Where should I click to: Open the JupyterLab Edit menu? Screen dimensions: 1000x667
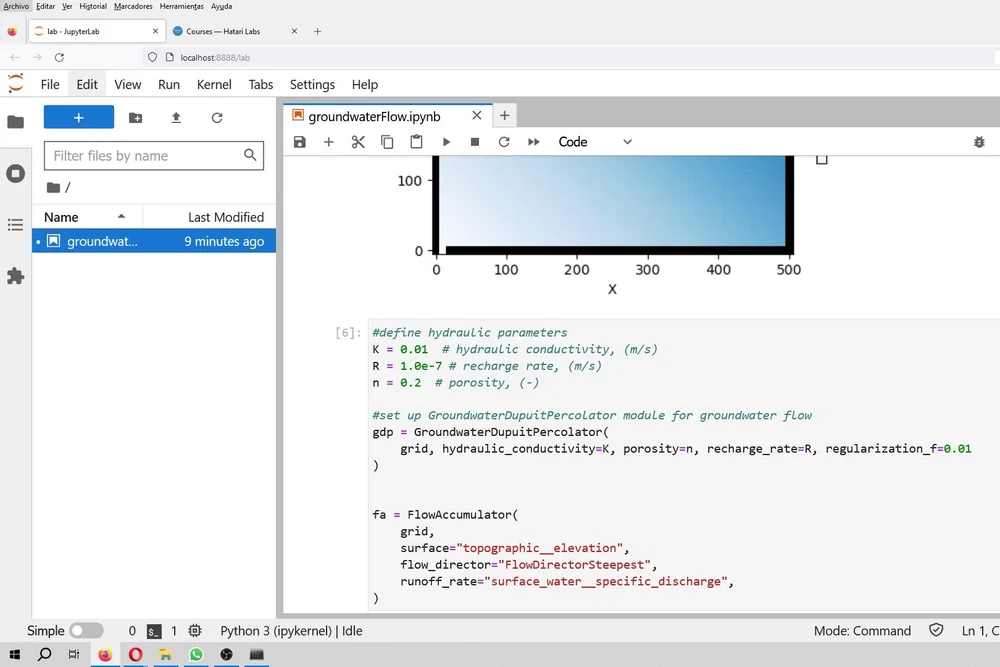[87, 84]
